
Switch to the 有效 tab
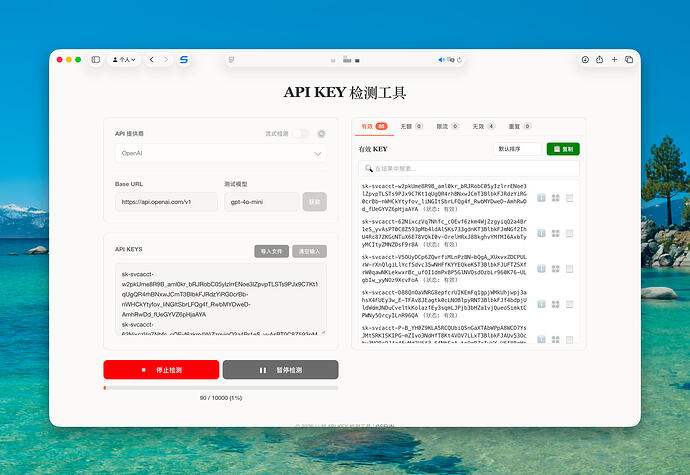374,126
